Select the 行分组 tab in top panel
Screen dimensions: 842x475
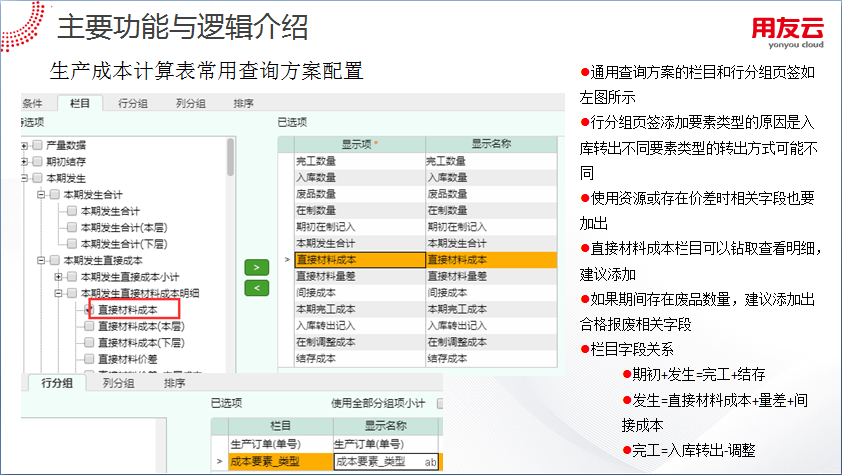[x=134, y=103]
